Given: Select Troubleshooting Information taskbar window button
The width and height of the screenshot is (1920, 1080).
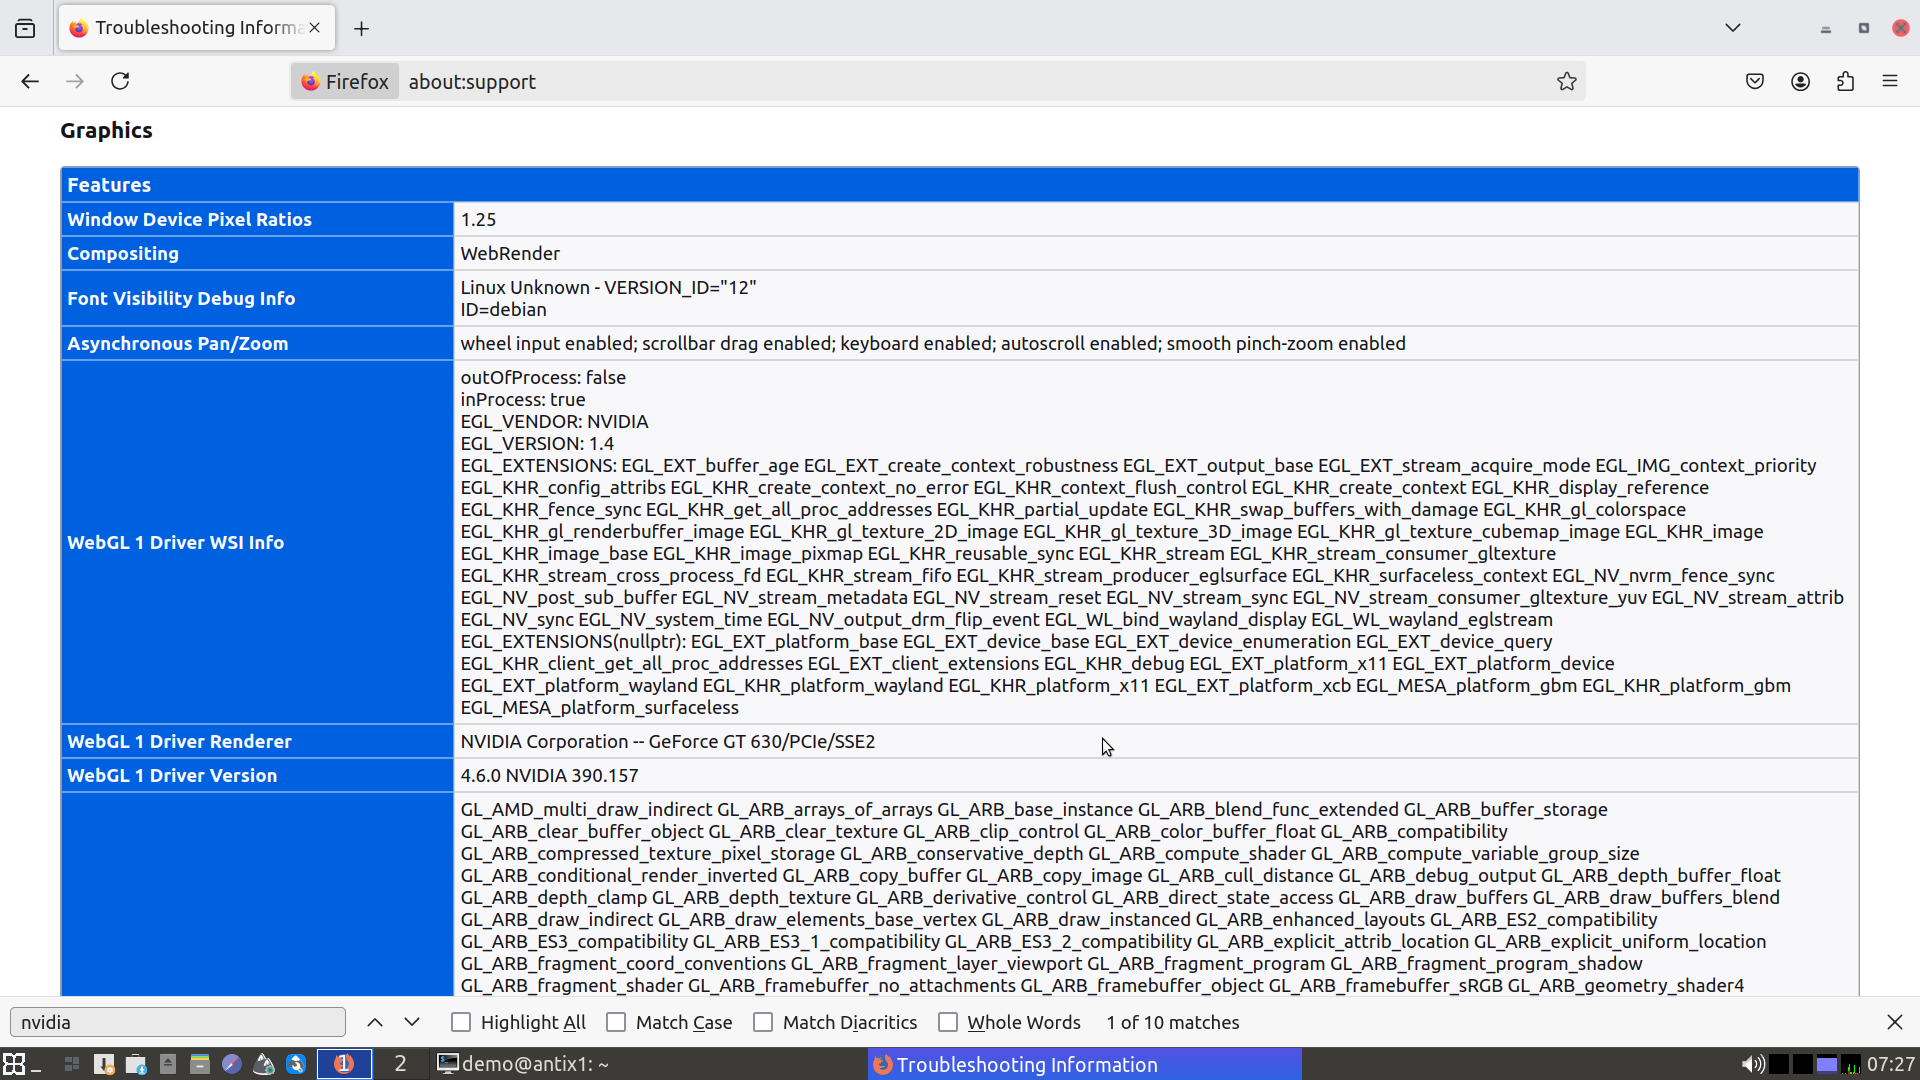Looking at the screenshot, I should 1084,1064.
